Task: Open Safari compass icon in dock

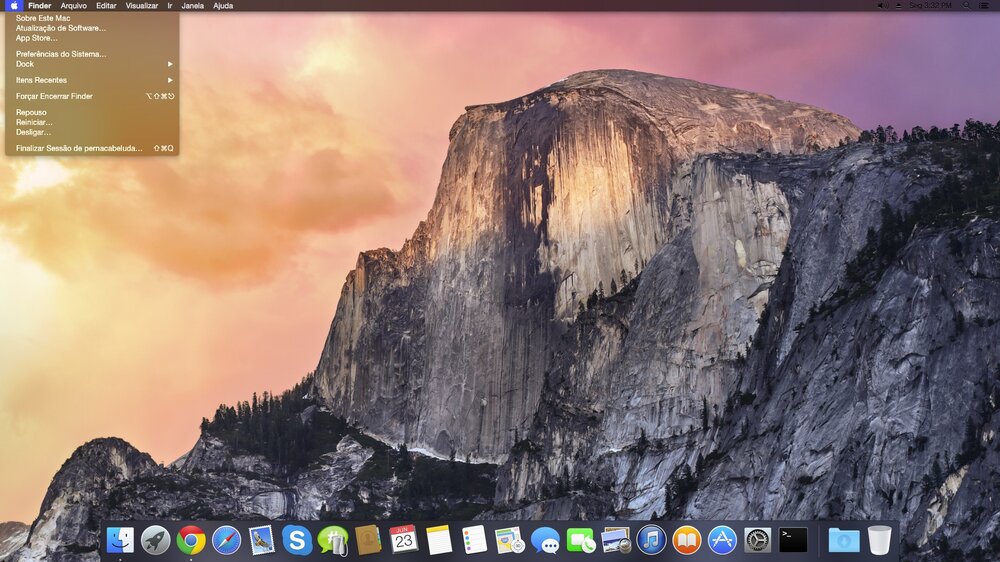Action: pos(226,540)
